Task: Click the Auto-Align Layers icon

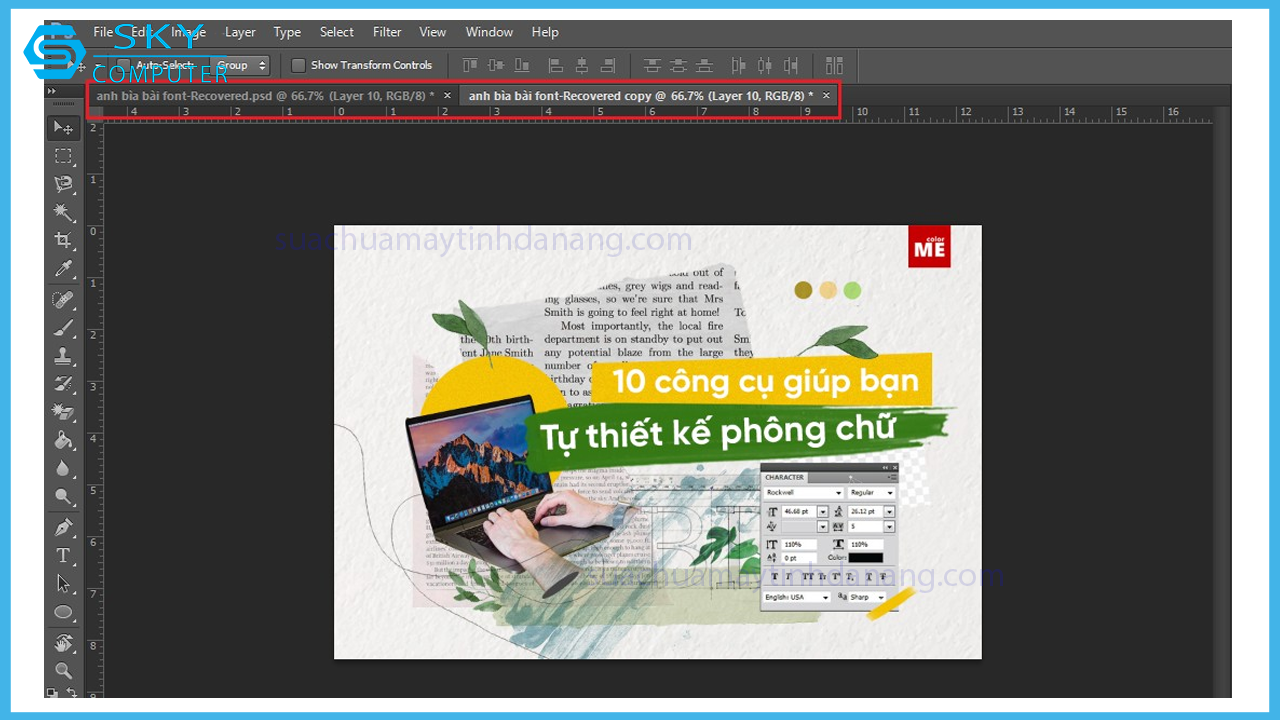Action: click(x=834, y=66)
